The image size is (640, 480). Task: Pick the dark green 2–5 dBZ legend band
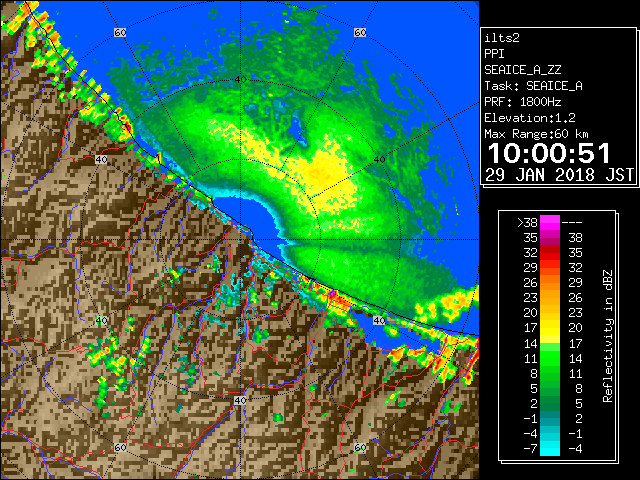[x=550, y=403]
